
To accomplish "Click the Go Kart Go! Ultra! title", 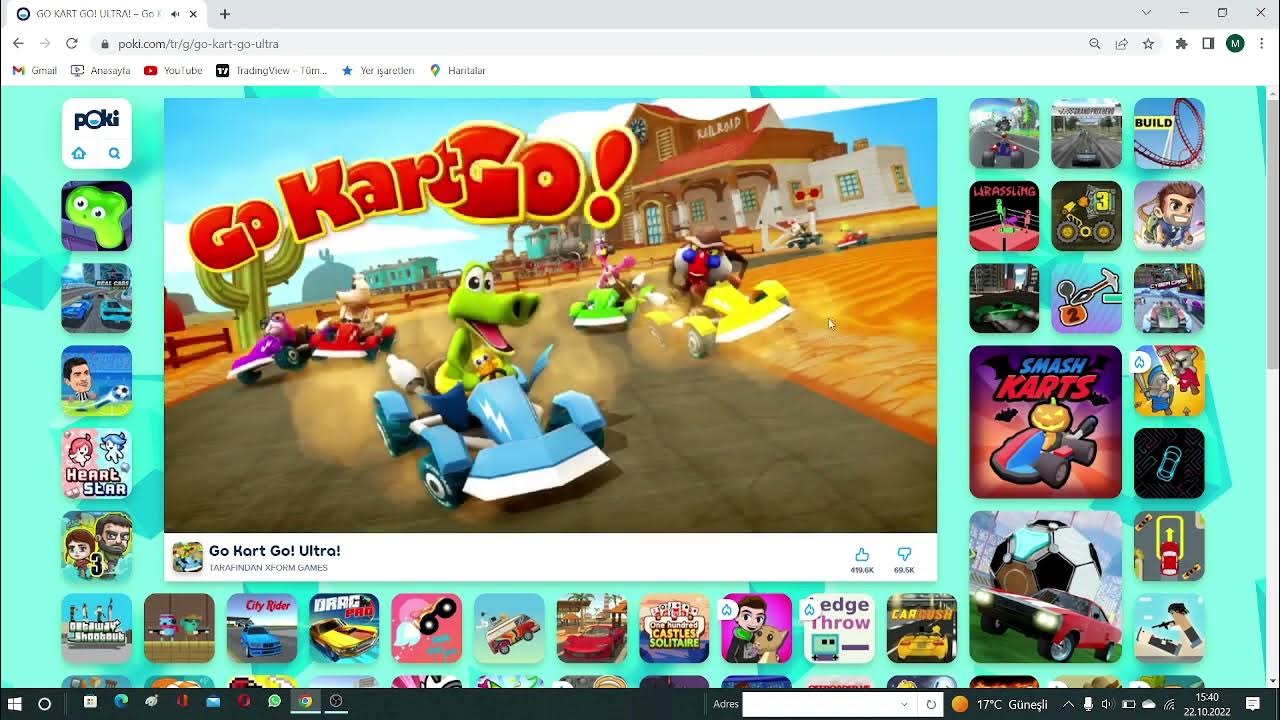I will [275, 551].
